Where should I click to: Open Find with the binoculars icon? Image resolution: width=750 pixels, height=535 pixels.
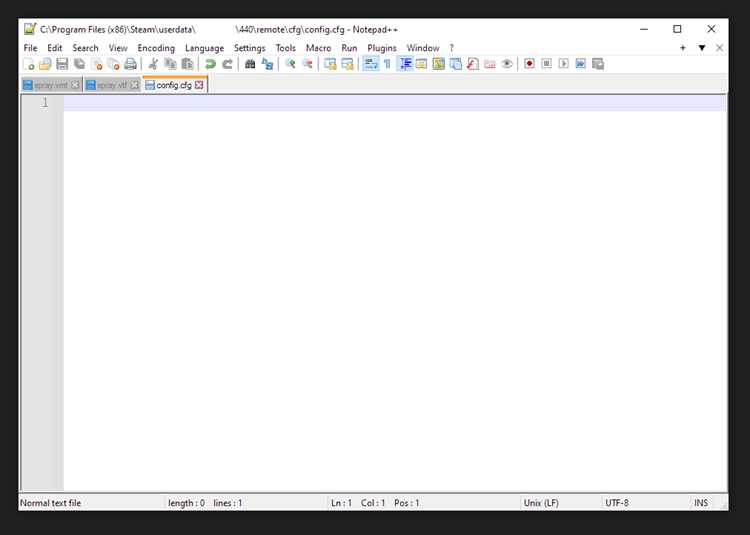(250, 64)
